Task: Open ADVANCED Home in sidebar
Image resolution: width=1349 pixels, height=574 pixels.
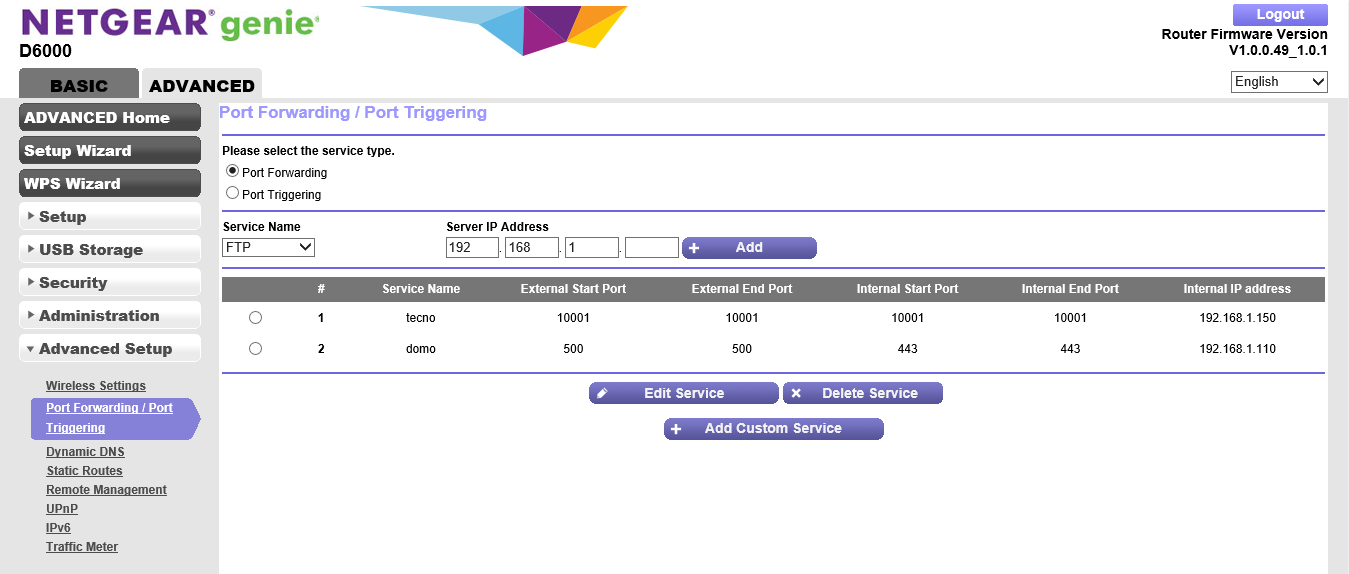Action: (x=110, y=118)
